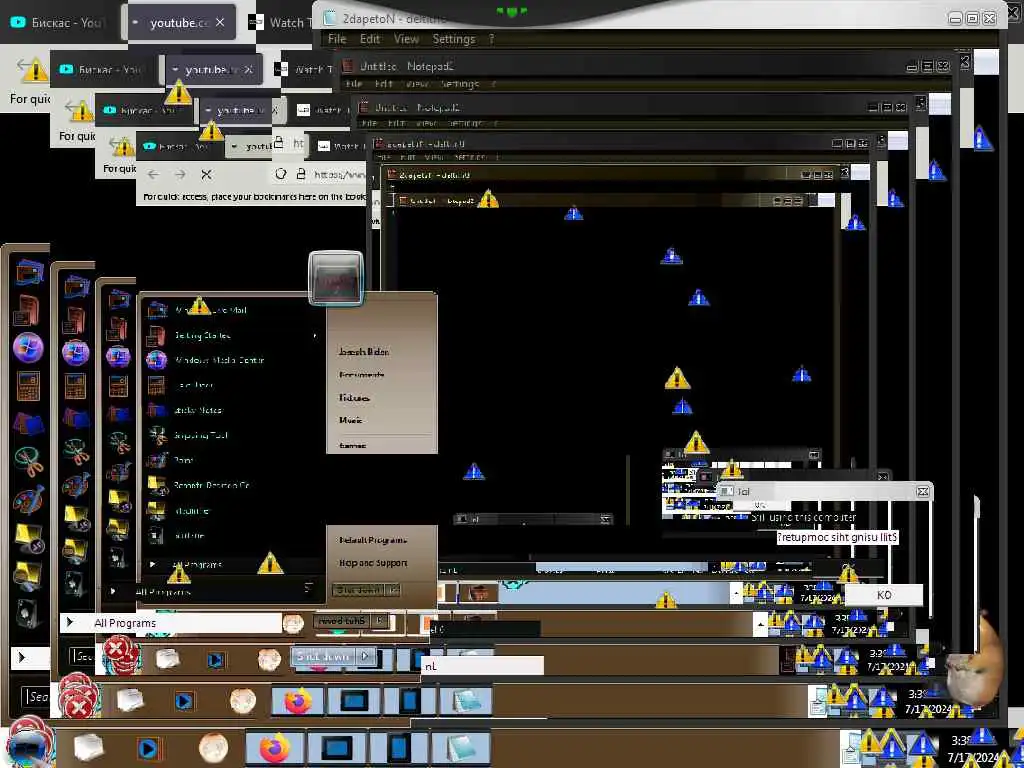Click Firefox in the second-lowest taskbar row

[x=298, y=702]
